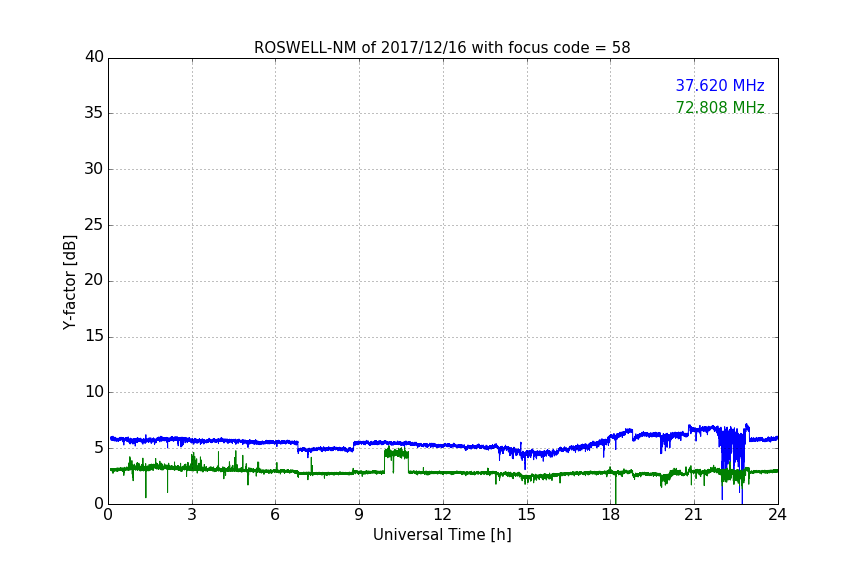
Task: Click the y-axis tick label 10
Action: click(x=94, y=392)
